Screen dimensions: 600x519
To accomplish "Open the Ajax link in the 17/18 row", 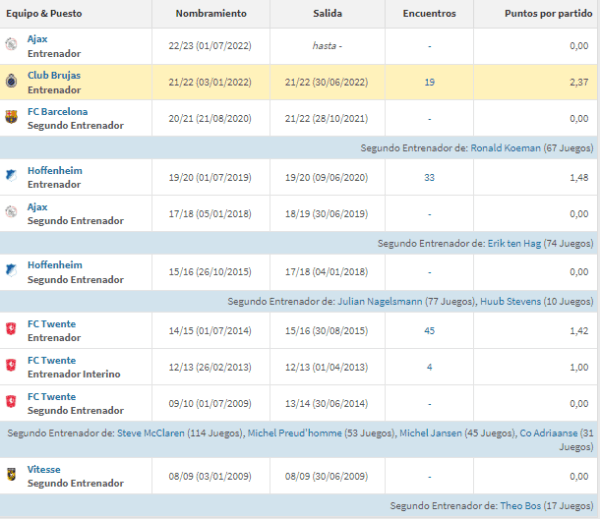I will 37,207.
